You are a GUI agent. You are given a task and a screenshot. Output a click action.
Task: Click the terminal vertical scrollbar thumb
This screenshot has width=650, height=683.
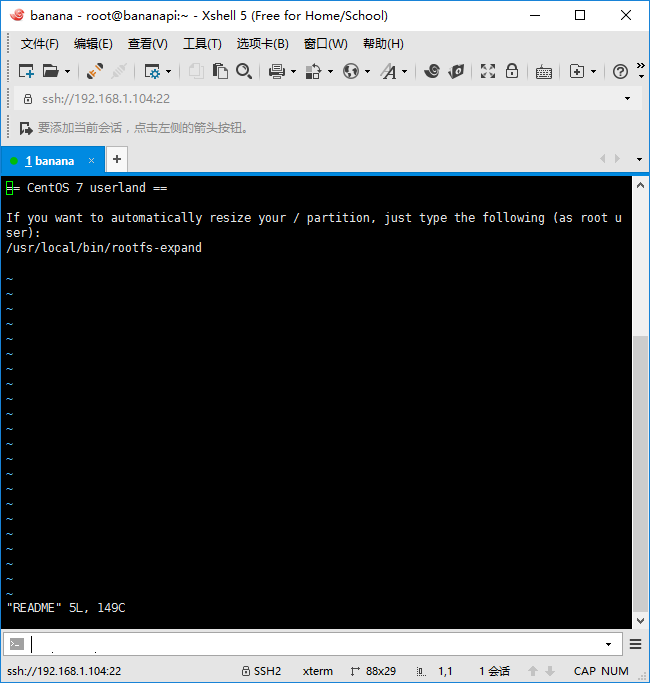tap(640, 474)
